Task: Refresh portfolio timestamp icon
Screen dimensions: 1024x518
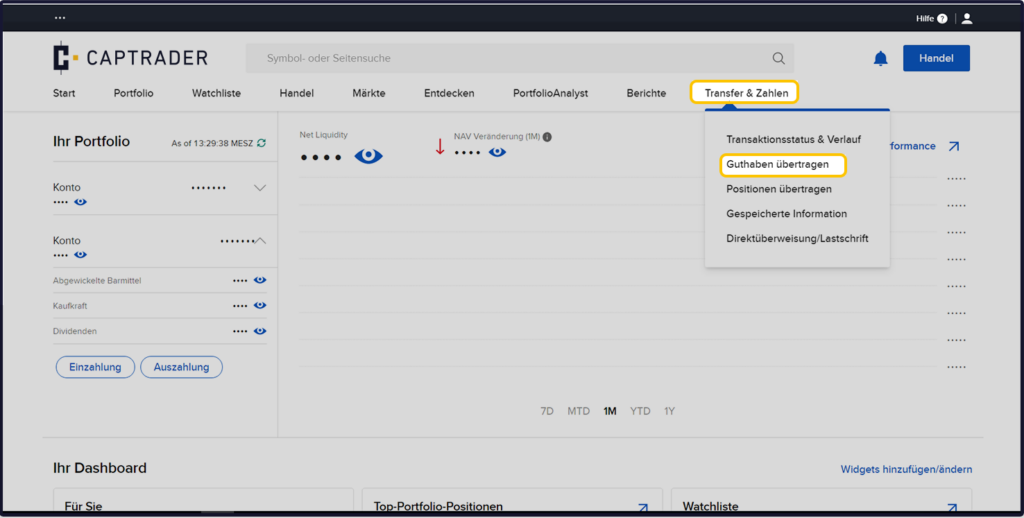Action: click(x=261, y=143)
